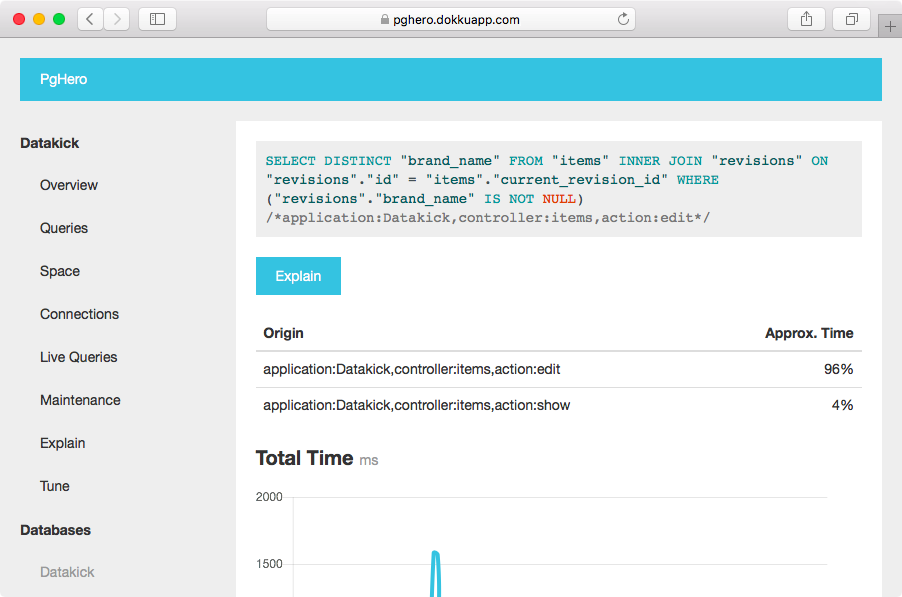Select the items,action:show origin row

[559, 405]
